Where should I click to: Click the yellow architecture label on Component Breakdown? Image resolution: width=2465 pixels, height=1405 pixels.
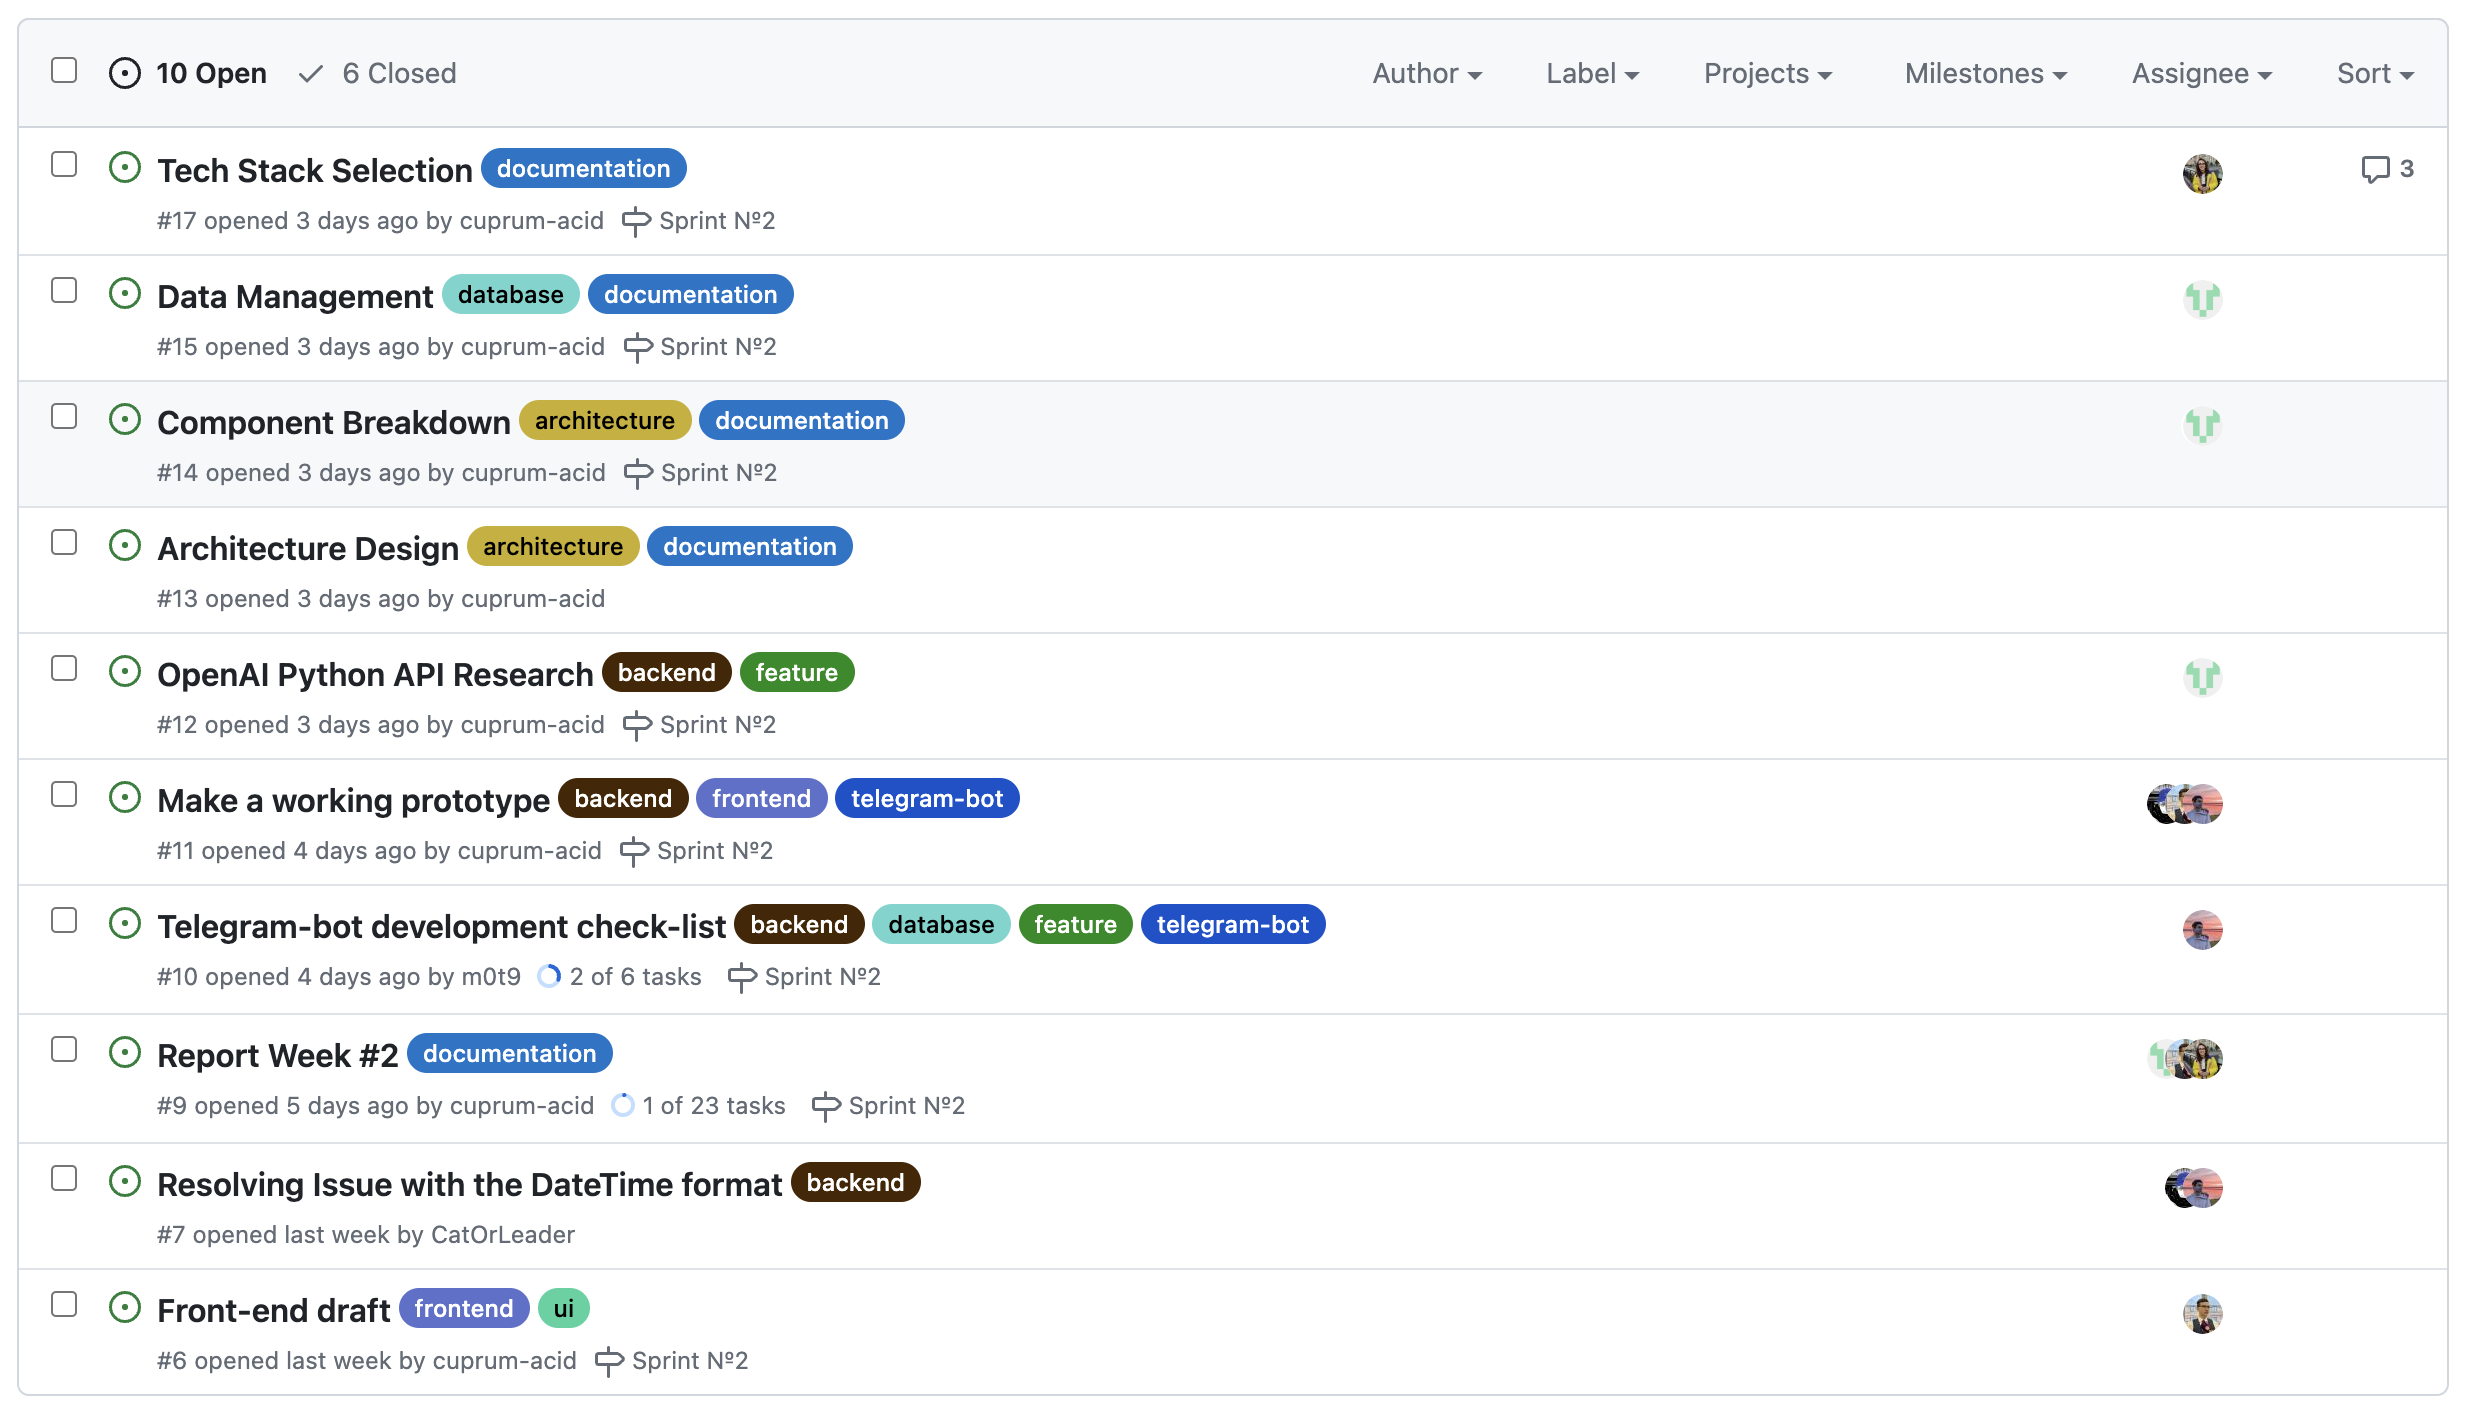point(604,421)
